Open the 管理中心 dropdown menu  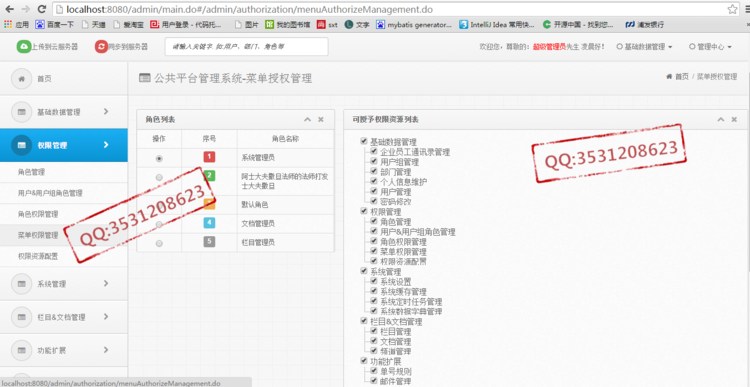(710, 47)
